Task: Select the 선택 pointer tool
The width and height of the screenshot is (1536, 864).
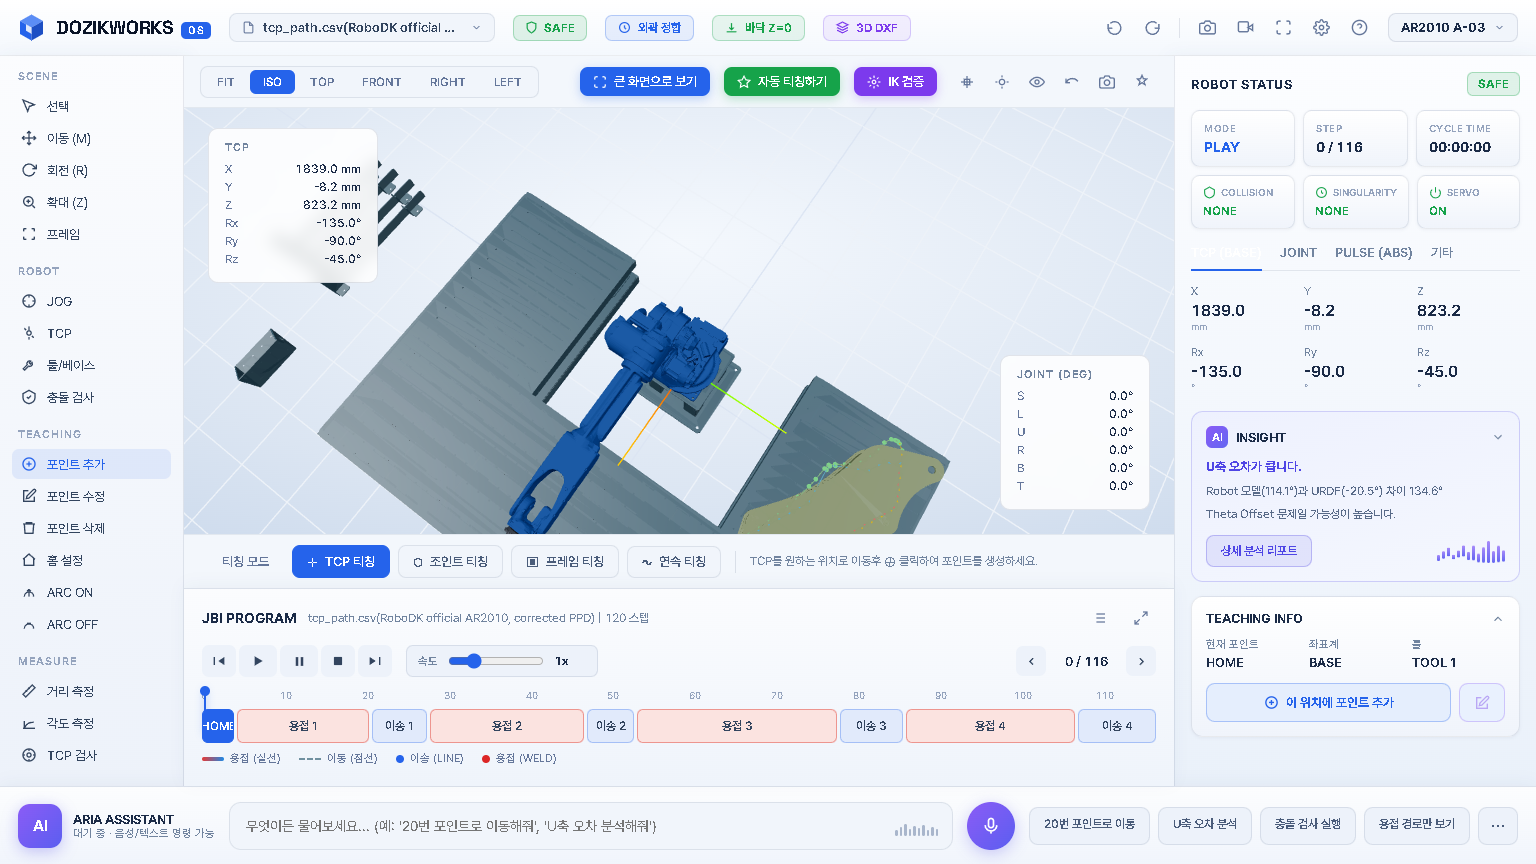Action: pyautogui.click(x=91, y=106)
